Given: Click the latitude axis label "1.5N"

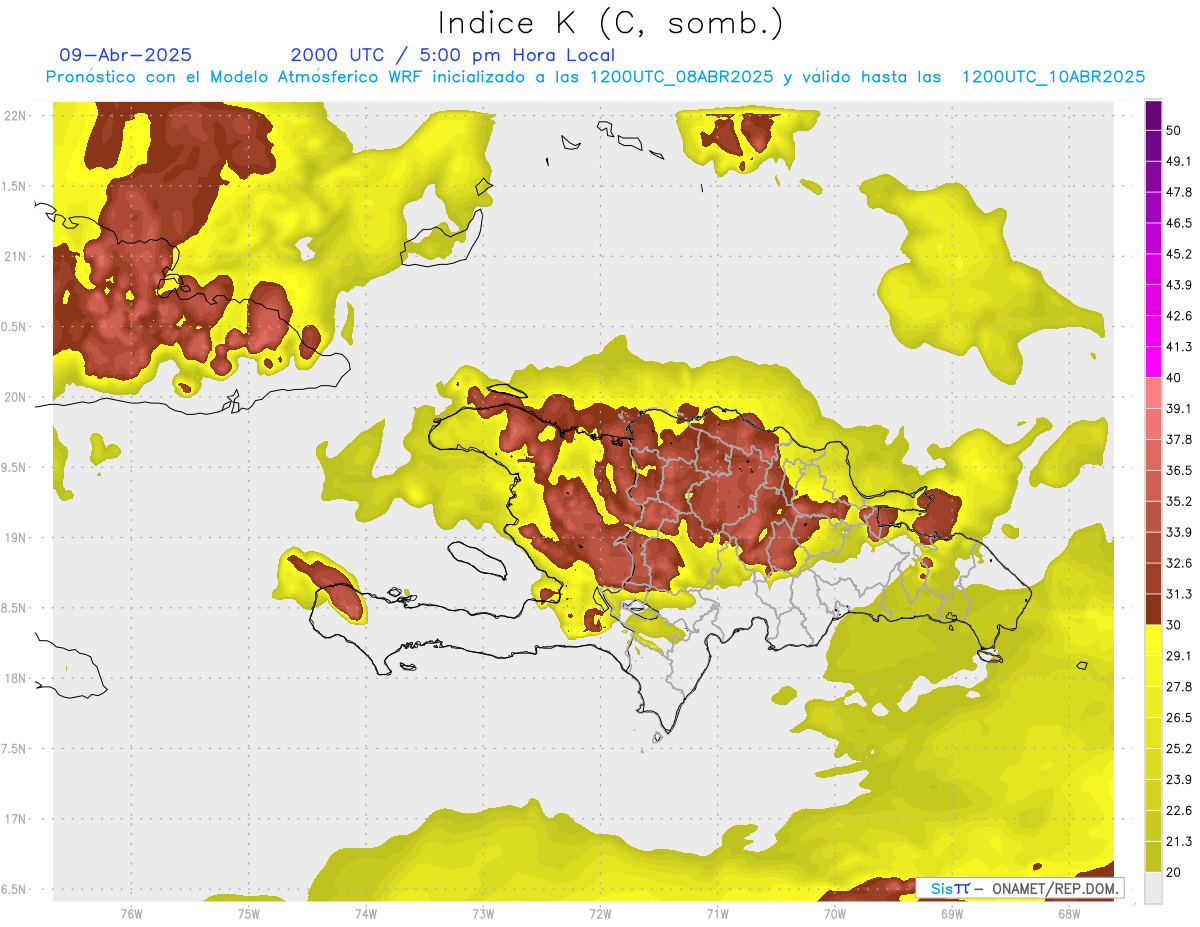Looking at the screenshot, I should (x=15, y=186).
